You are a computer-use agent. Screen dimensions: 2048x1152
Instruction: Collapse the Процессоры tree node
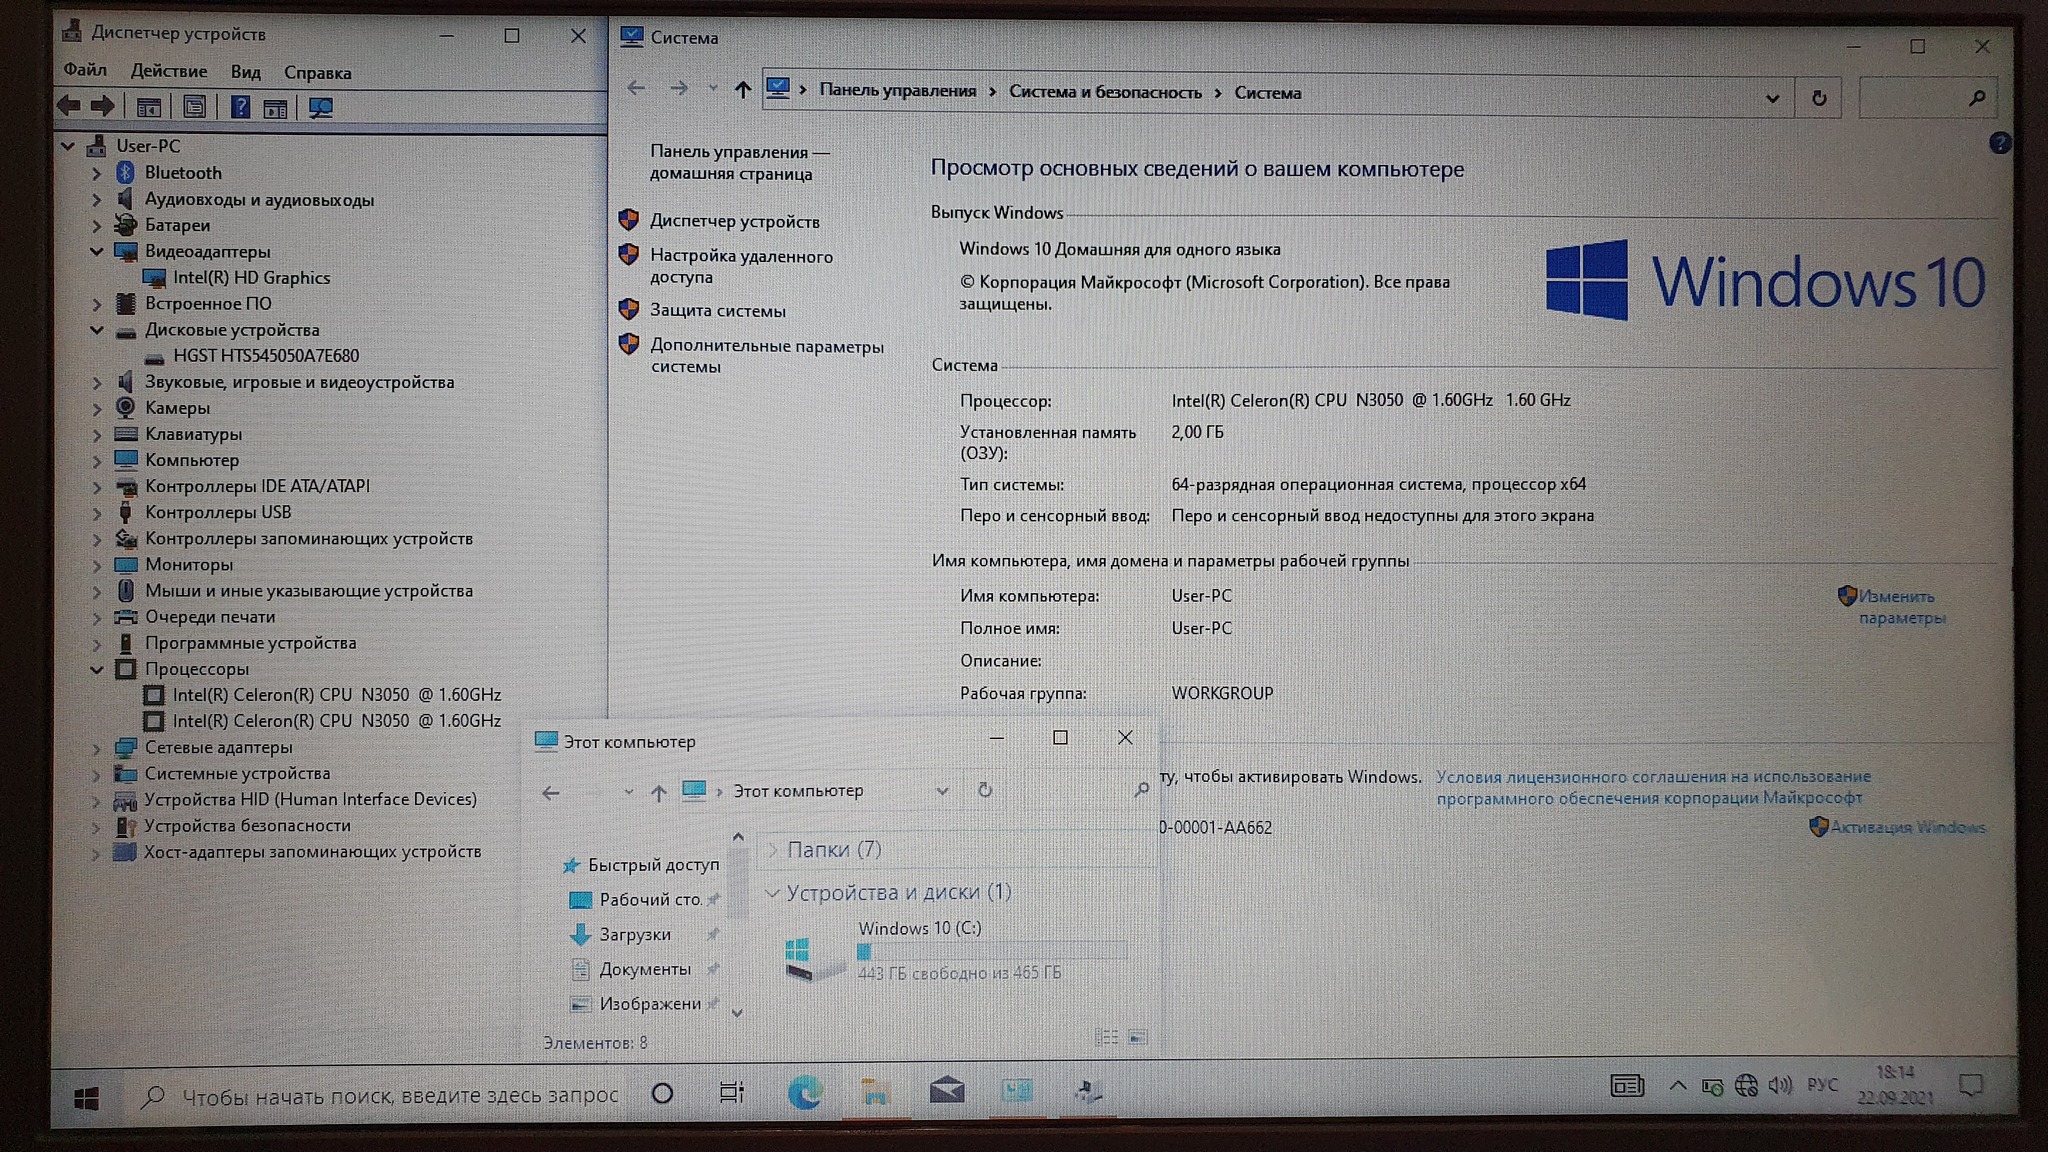click(97, 669)
